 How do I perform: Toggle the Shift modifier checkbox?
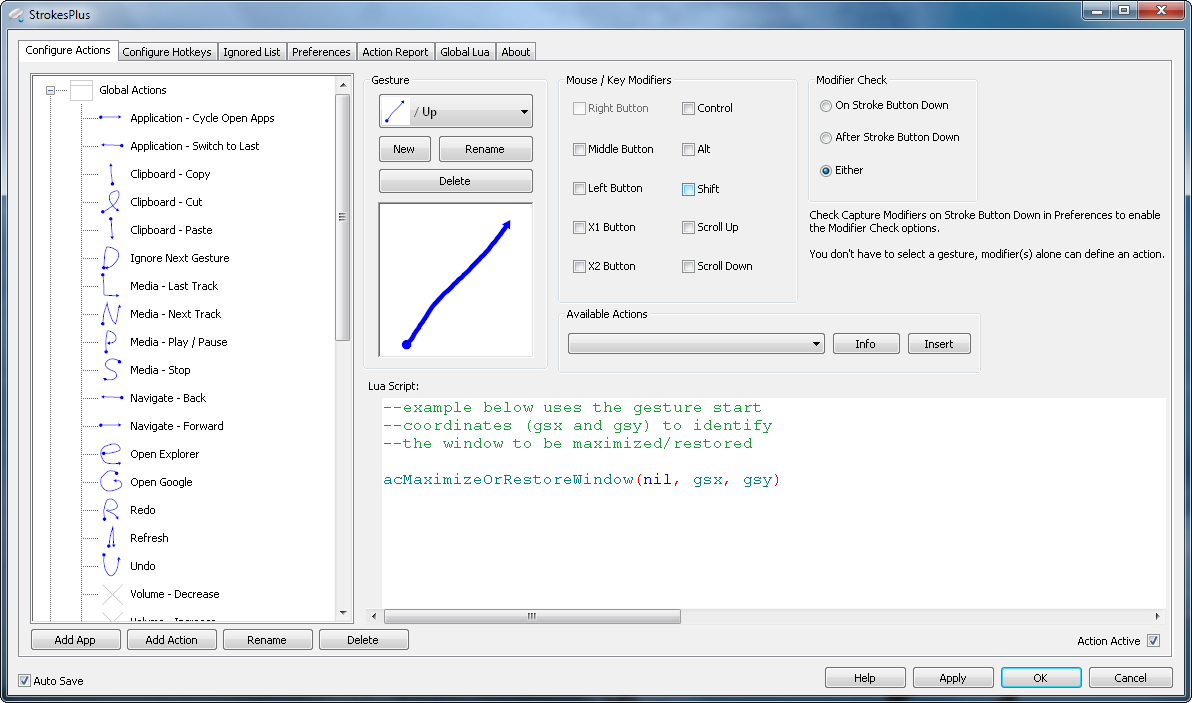click(688, 189)
